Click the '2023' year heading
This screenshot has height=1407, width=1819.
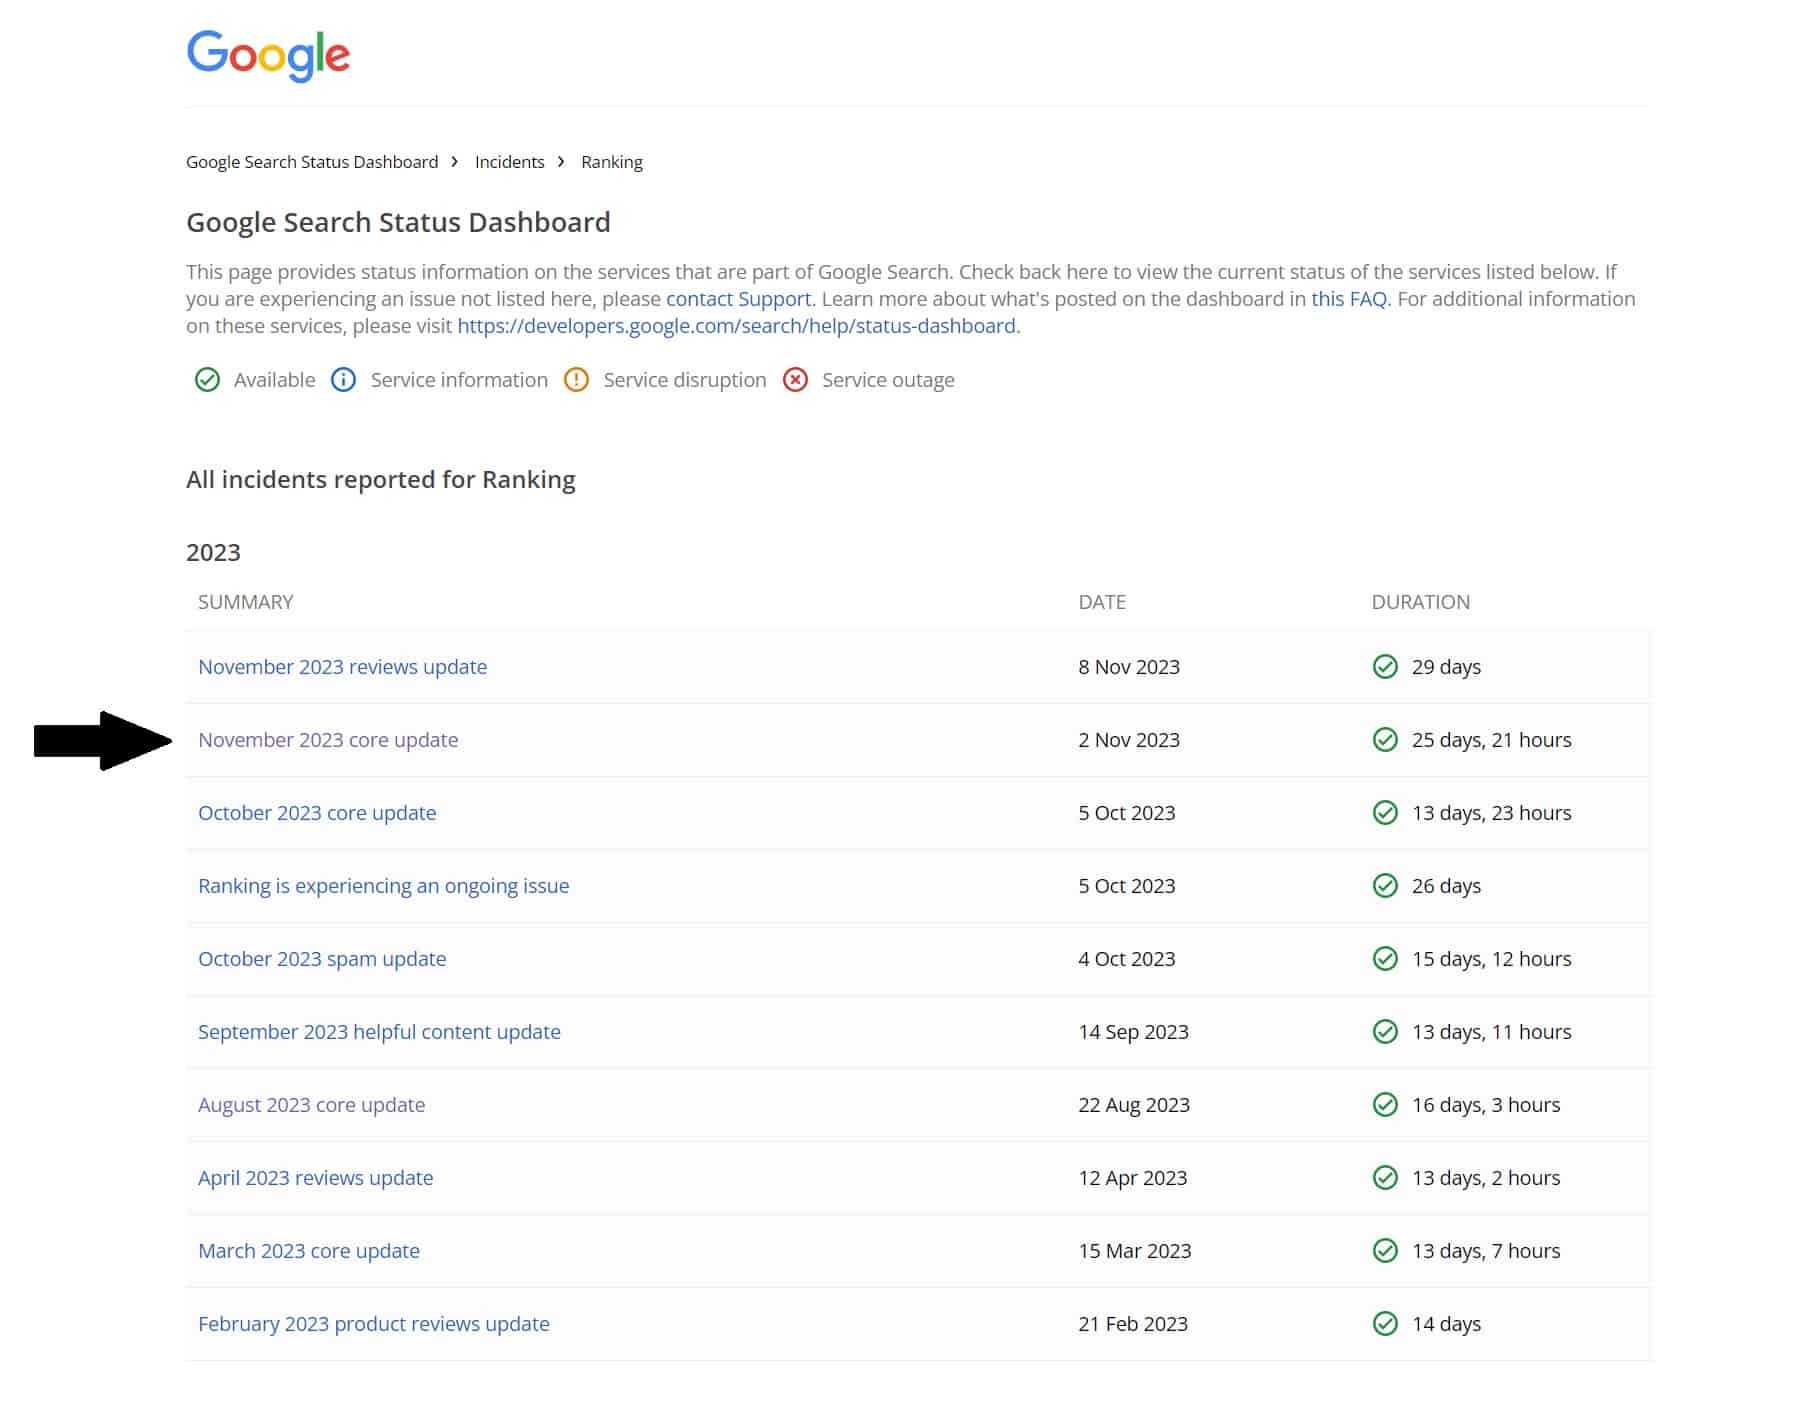click(x=213, y=553)
